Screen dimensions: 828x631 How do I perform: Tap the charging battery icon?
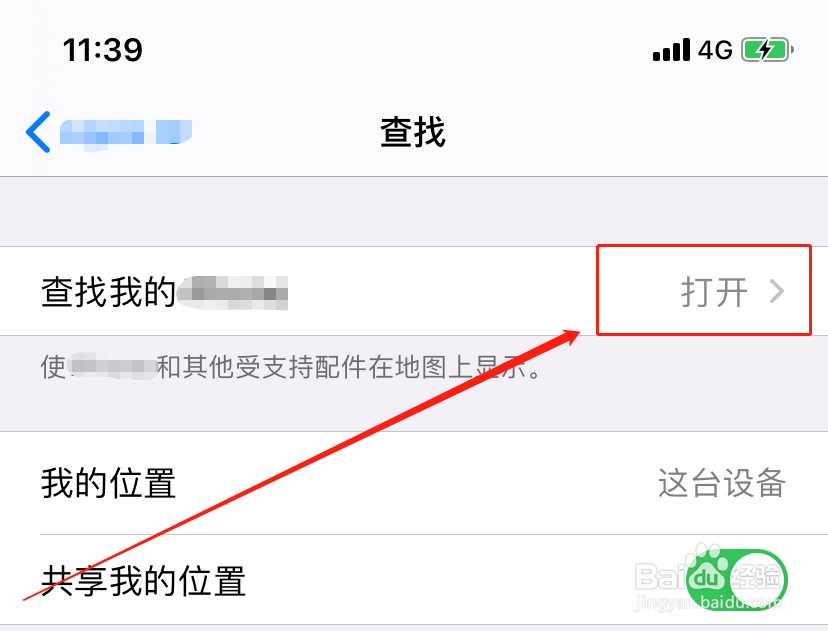point(767,50)
